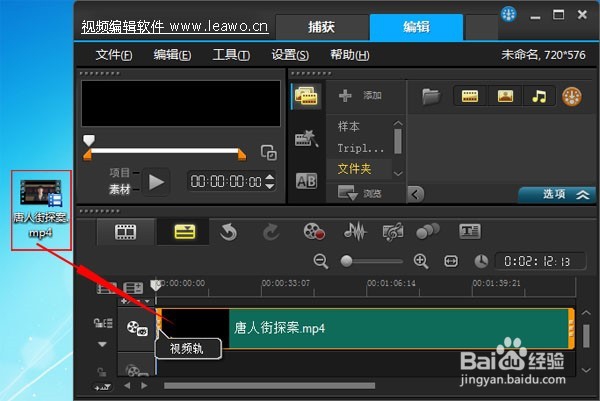
Task: Move library folder list down arrow
Action: [398, 174]
